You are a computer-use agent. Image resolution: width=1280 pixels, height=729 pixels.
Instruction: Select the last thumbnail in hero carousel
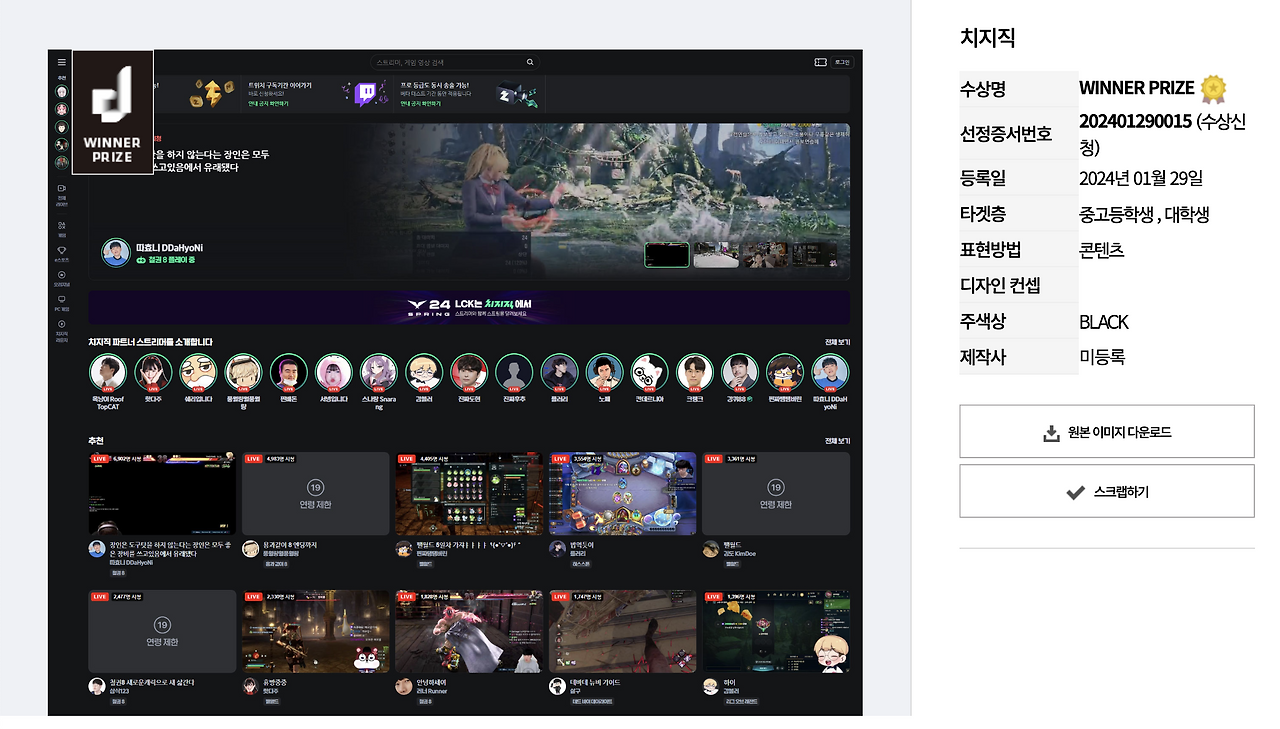click(x=815, y=255)
